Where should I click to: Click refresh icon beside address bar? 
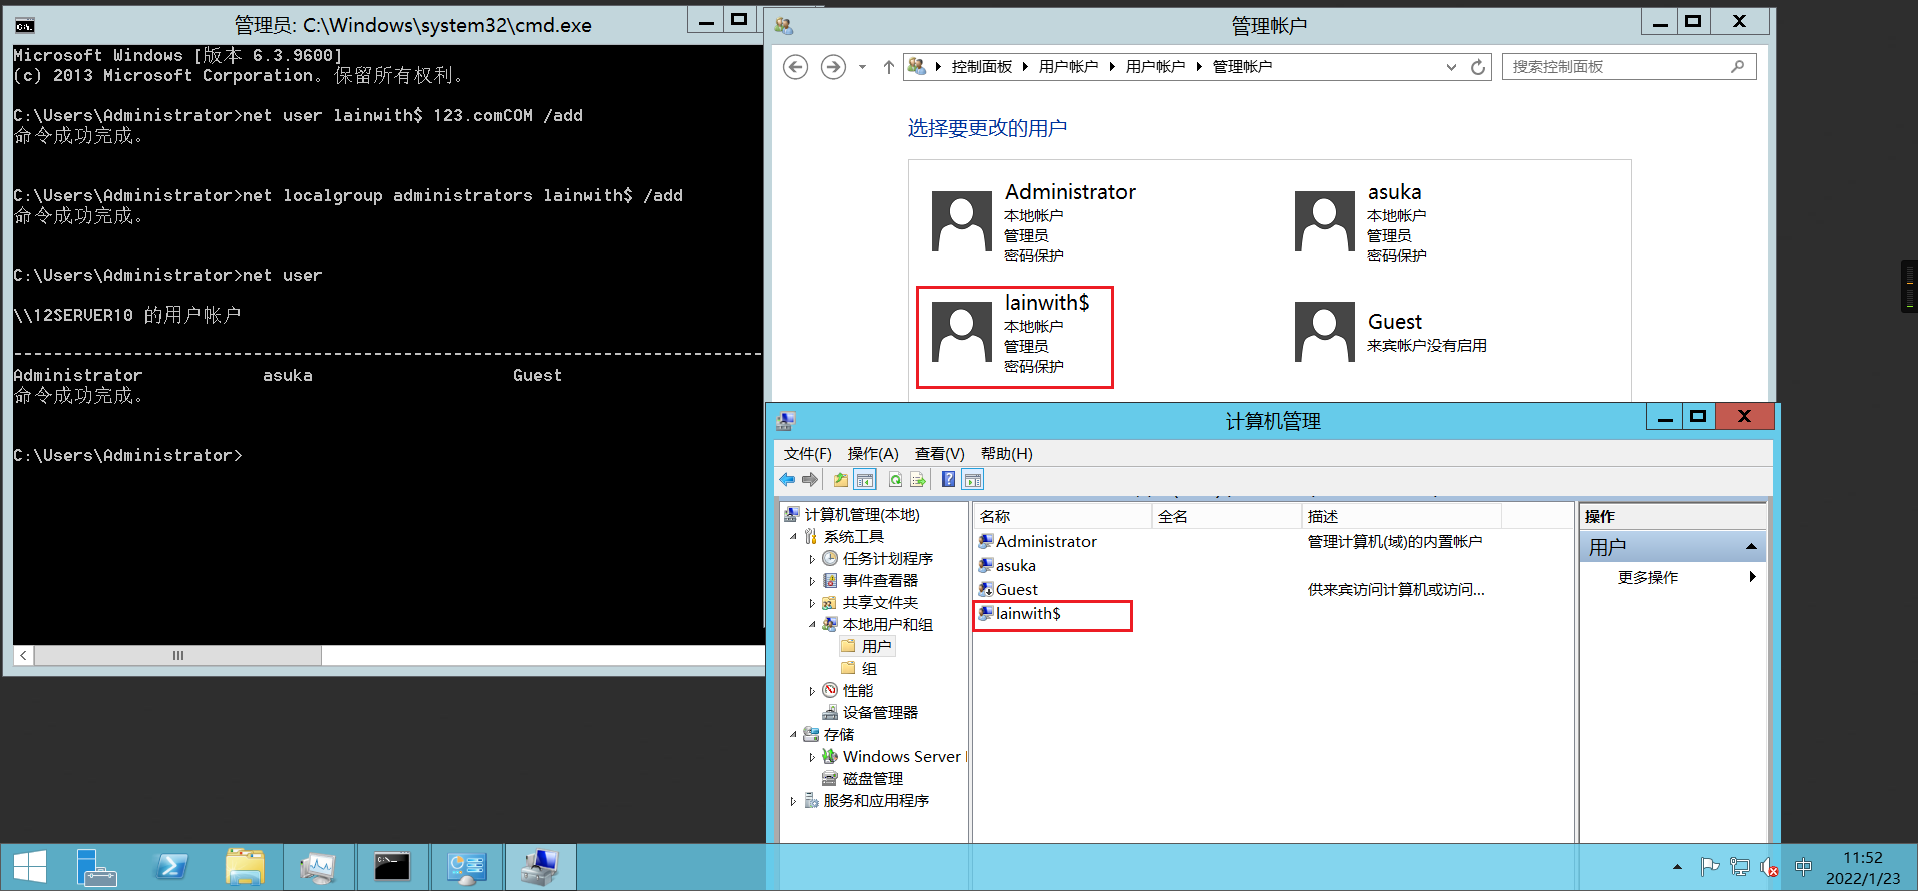(1478, 67)
